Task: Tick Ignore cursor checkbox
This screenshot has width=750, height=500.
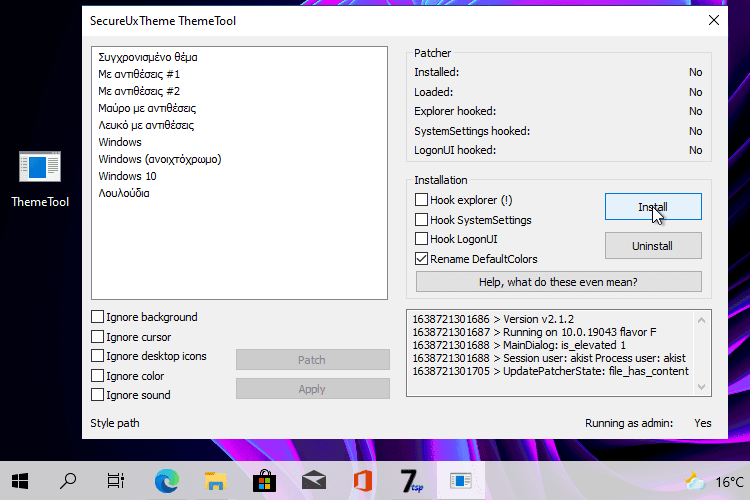Action: click(x=98, y=337)
